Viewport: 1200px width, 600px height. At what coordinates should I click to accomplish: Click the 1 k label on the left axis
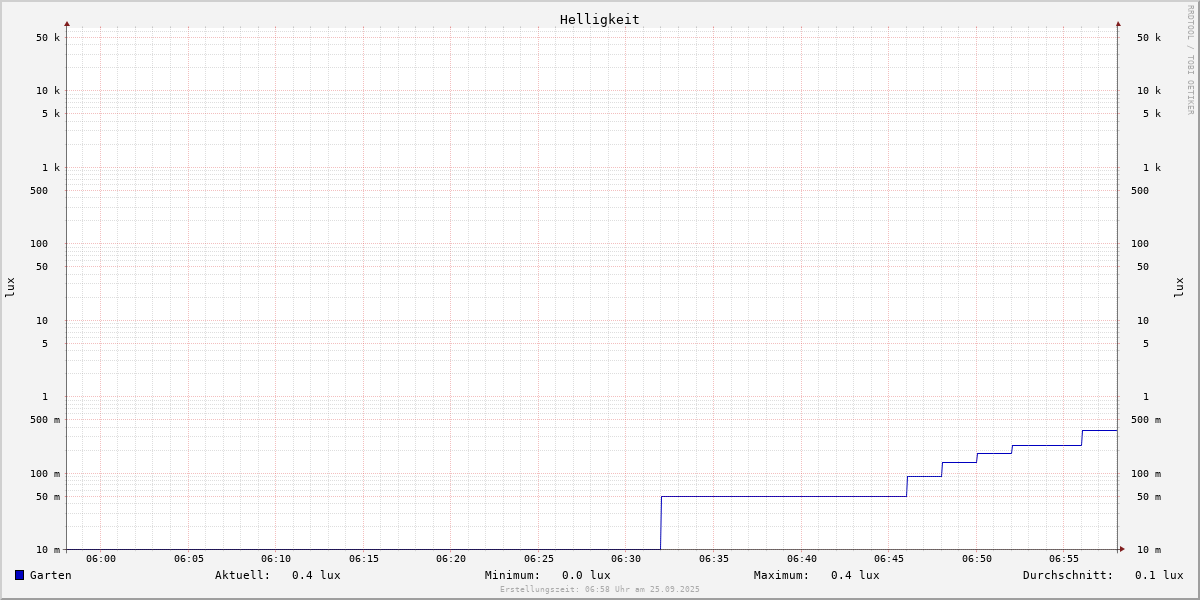[x=50, y=167]
